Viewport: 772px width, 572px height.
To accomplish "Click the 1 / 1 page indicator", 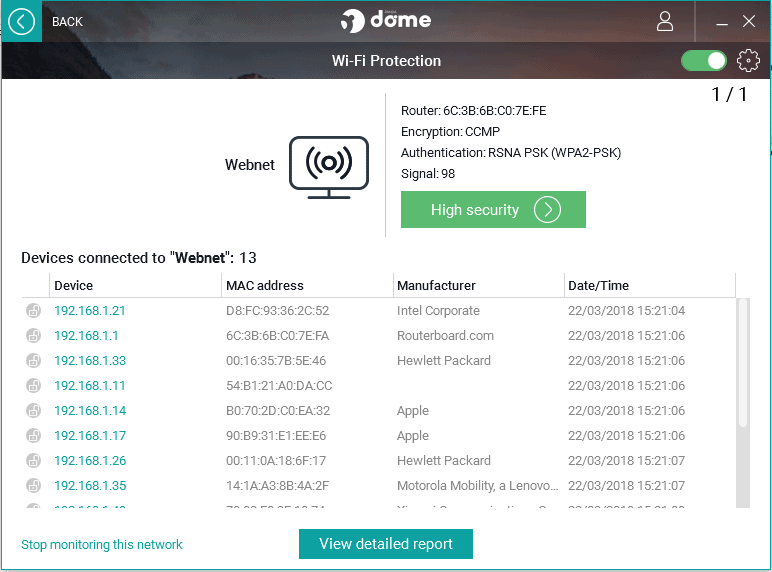I will pos(729,94).
